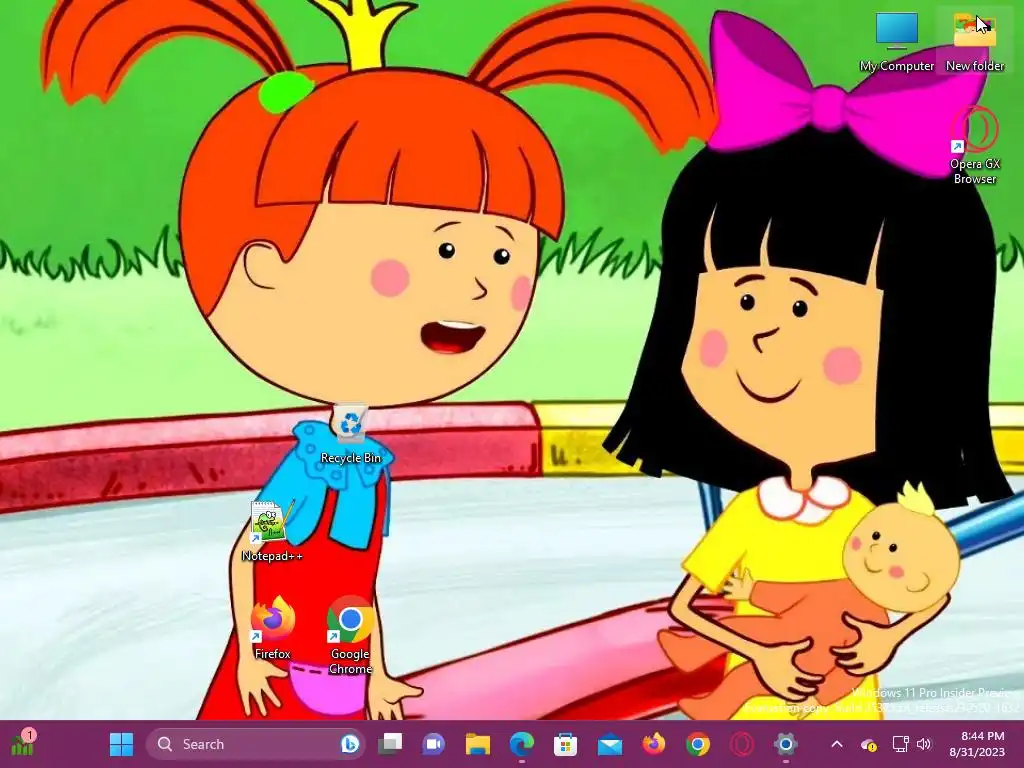The width and height of the screenshot is (1024, 768).
Task: Open Microsoft Store from the taskbar
Action: click(565, 744)
